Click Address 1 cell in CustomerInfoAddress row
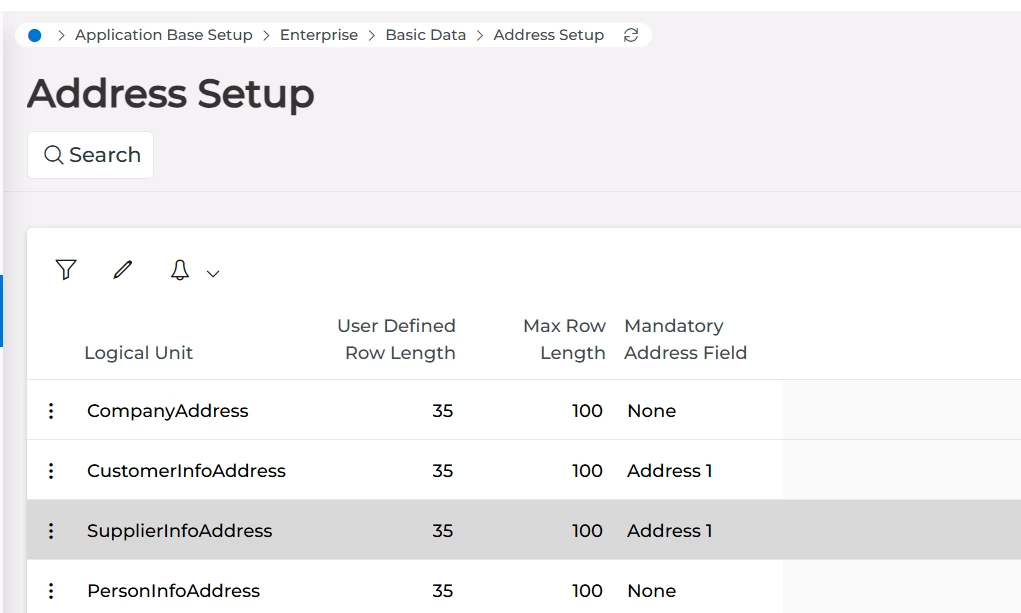Image resolution: width=1021 pixels, height=613 pixels. coord(670,471)
